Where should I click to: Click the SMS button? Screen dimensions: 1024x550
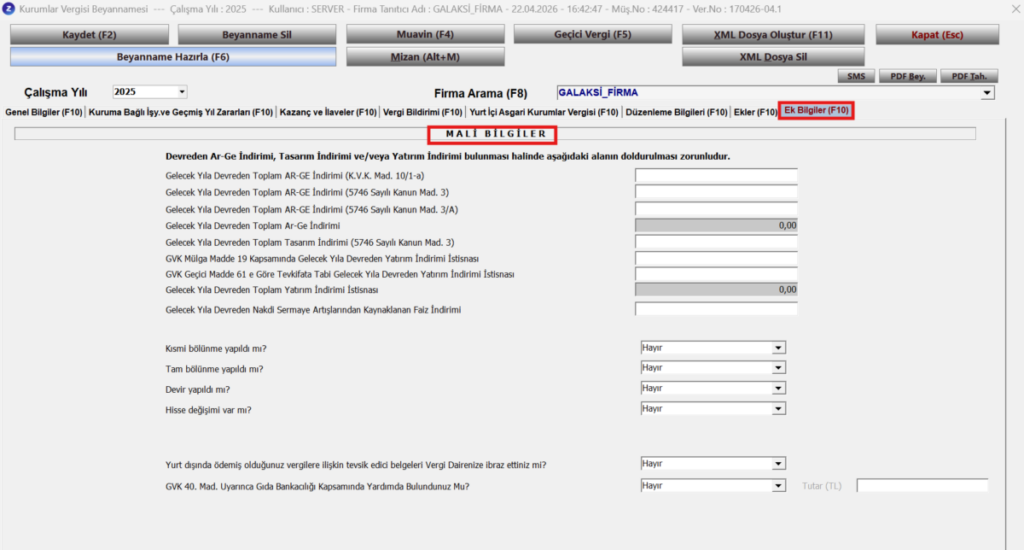(x=856, y=76)
